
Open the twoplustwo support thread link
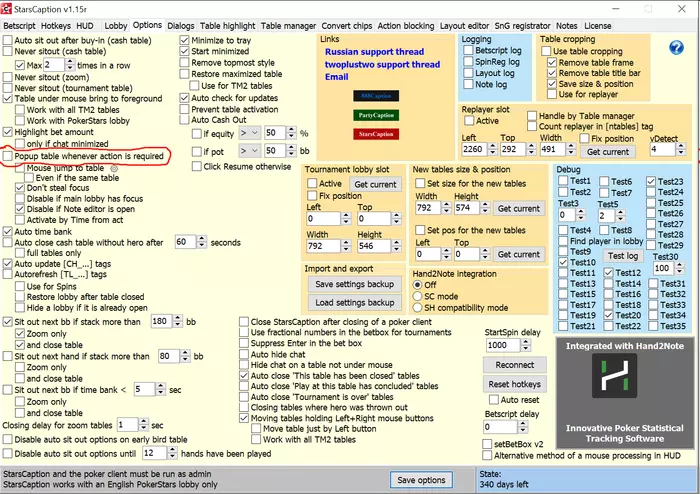tap(382, 64)
